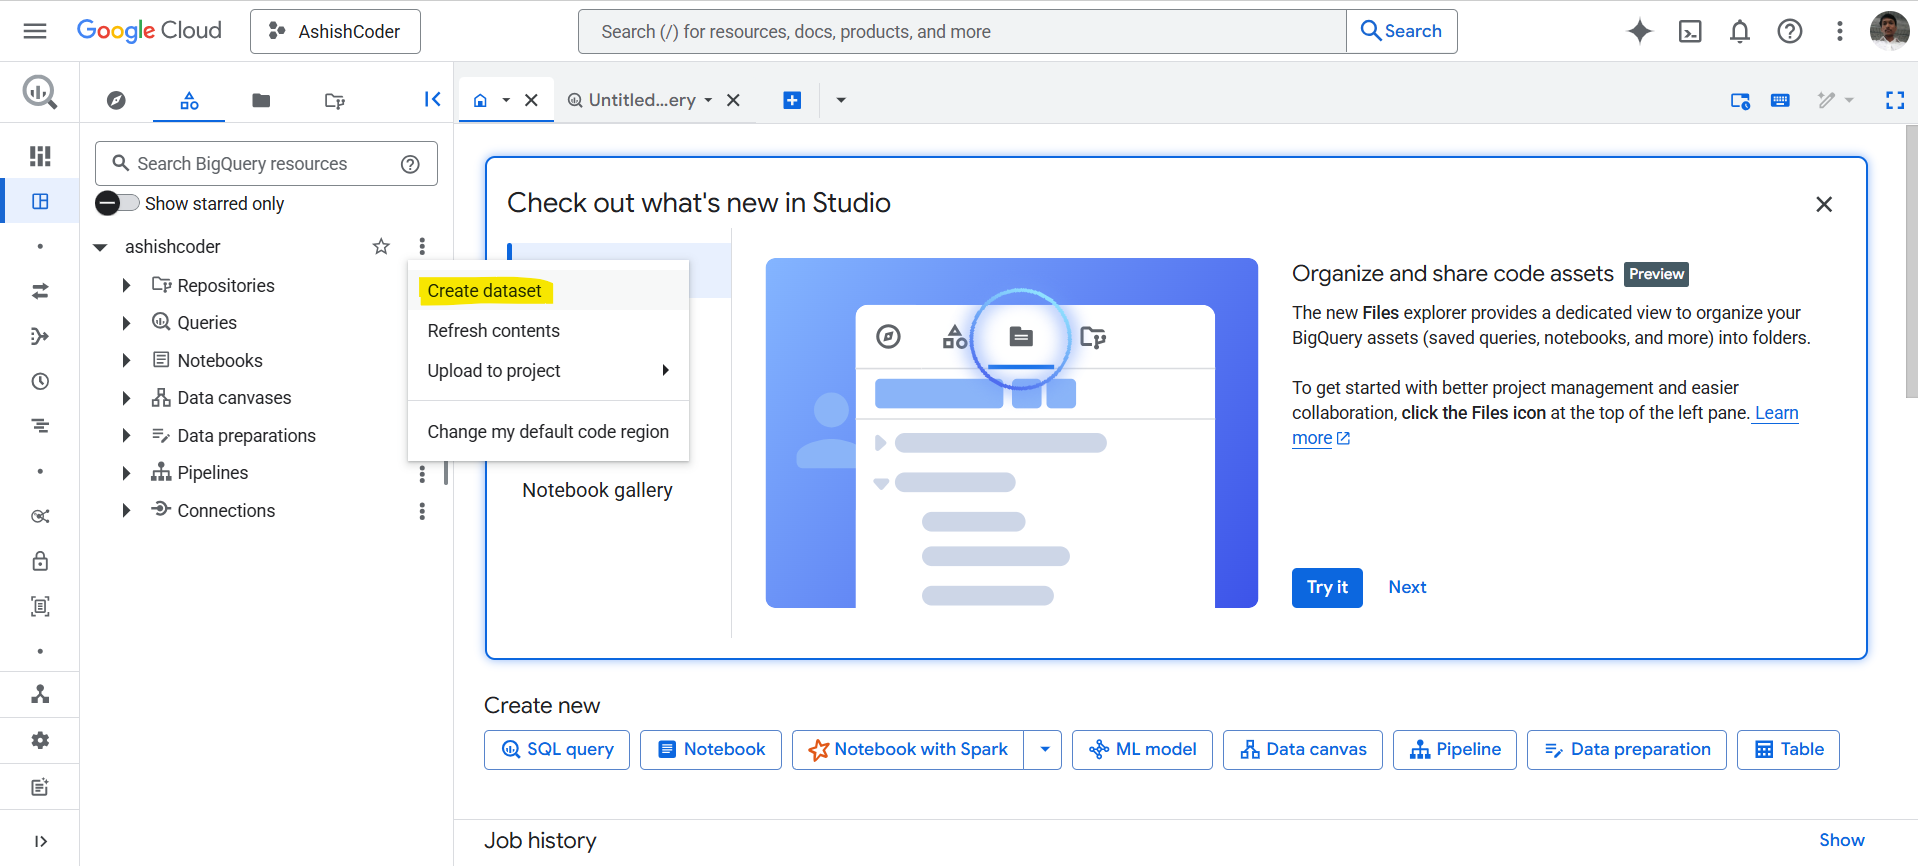
Task: Open the new tab type dropdown arrow
Action: pyautogui.click(x=841, y=100)
